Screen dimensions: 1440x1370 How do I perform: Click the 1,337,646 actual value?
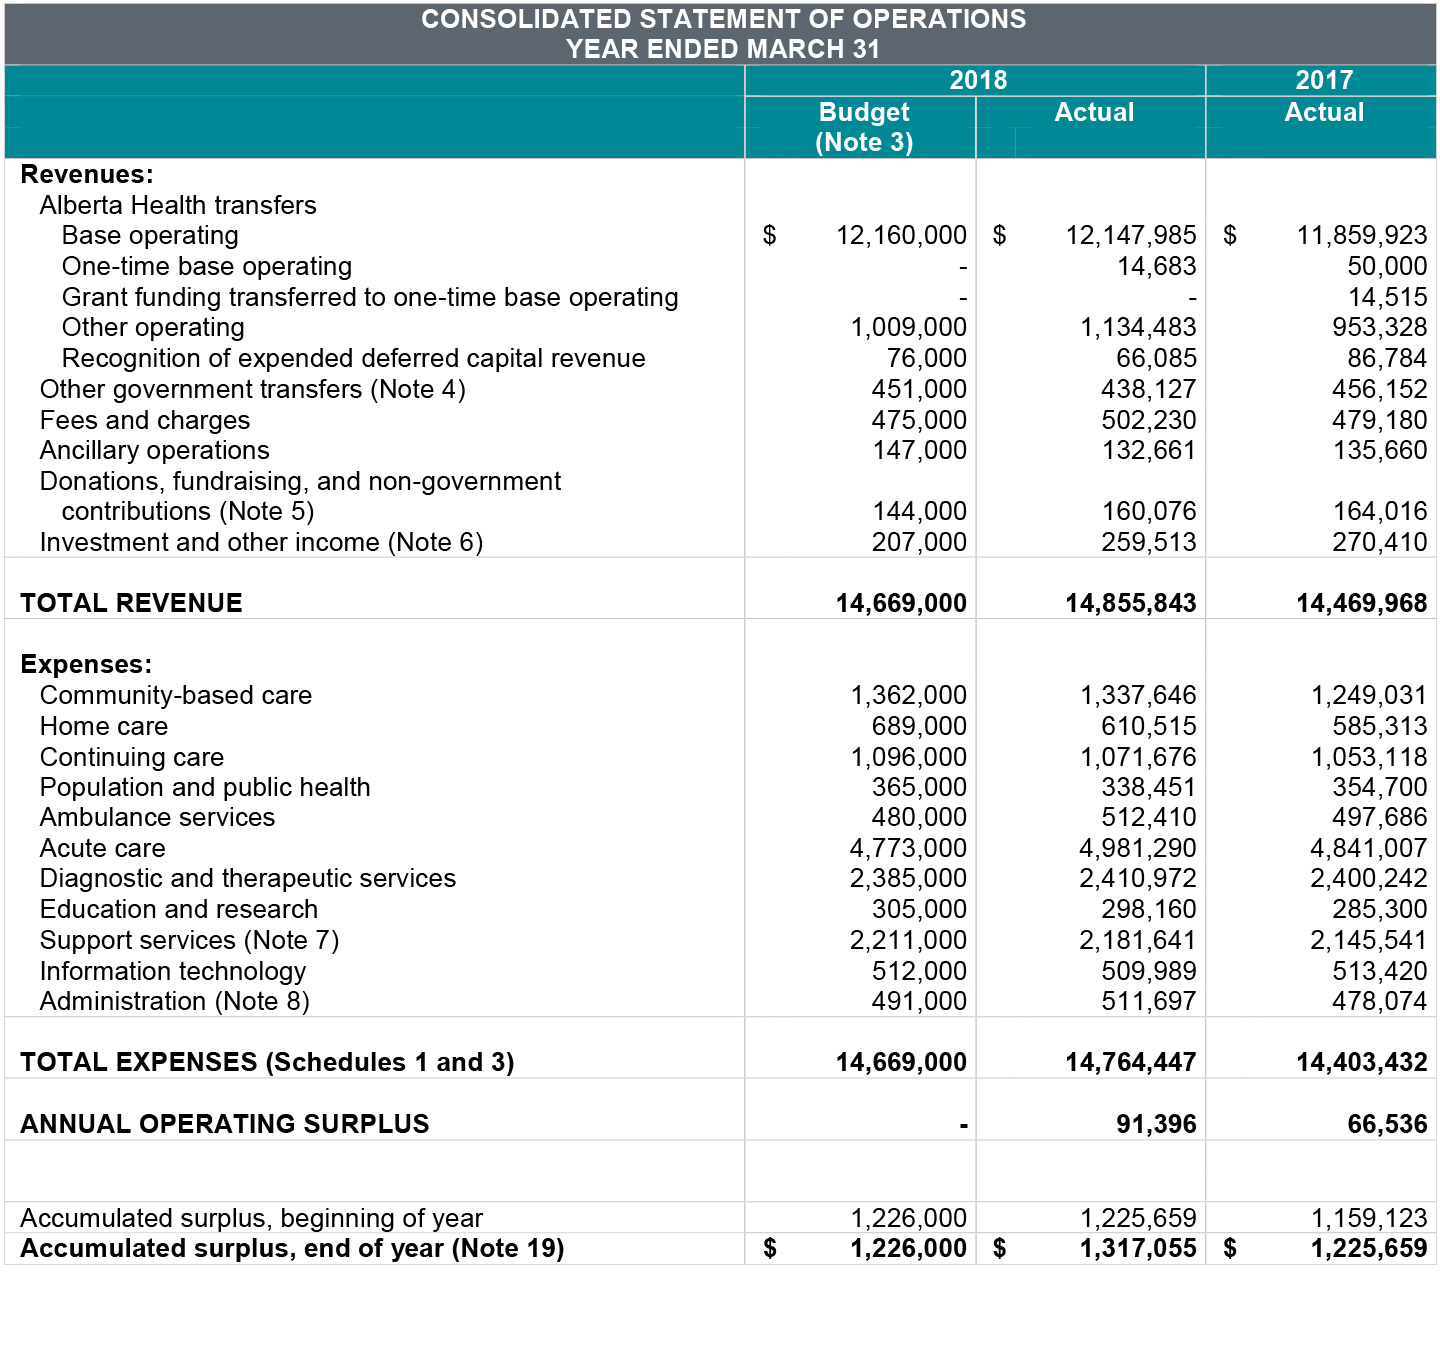(x=1138, y=696)
